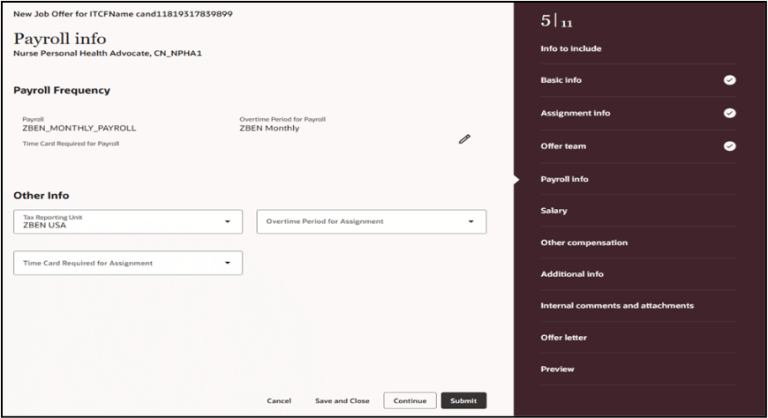This screenshot has width=768, height=418.
Task: Click the Offer team completed checkmark icon
Action: 729,146
